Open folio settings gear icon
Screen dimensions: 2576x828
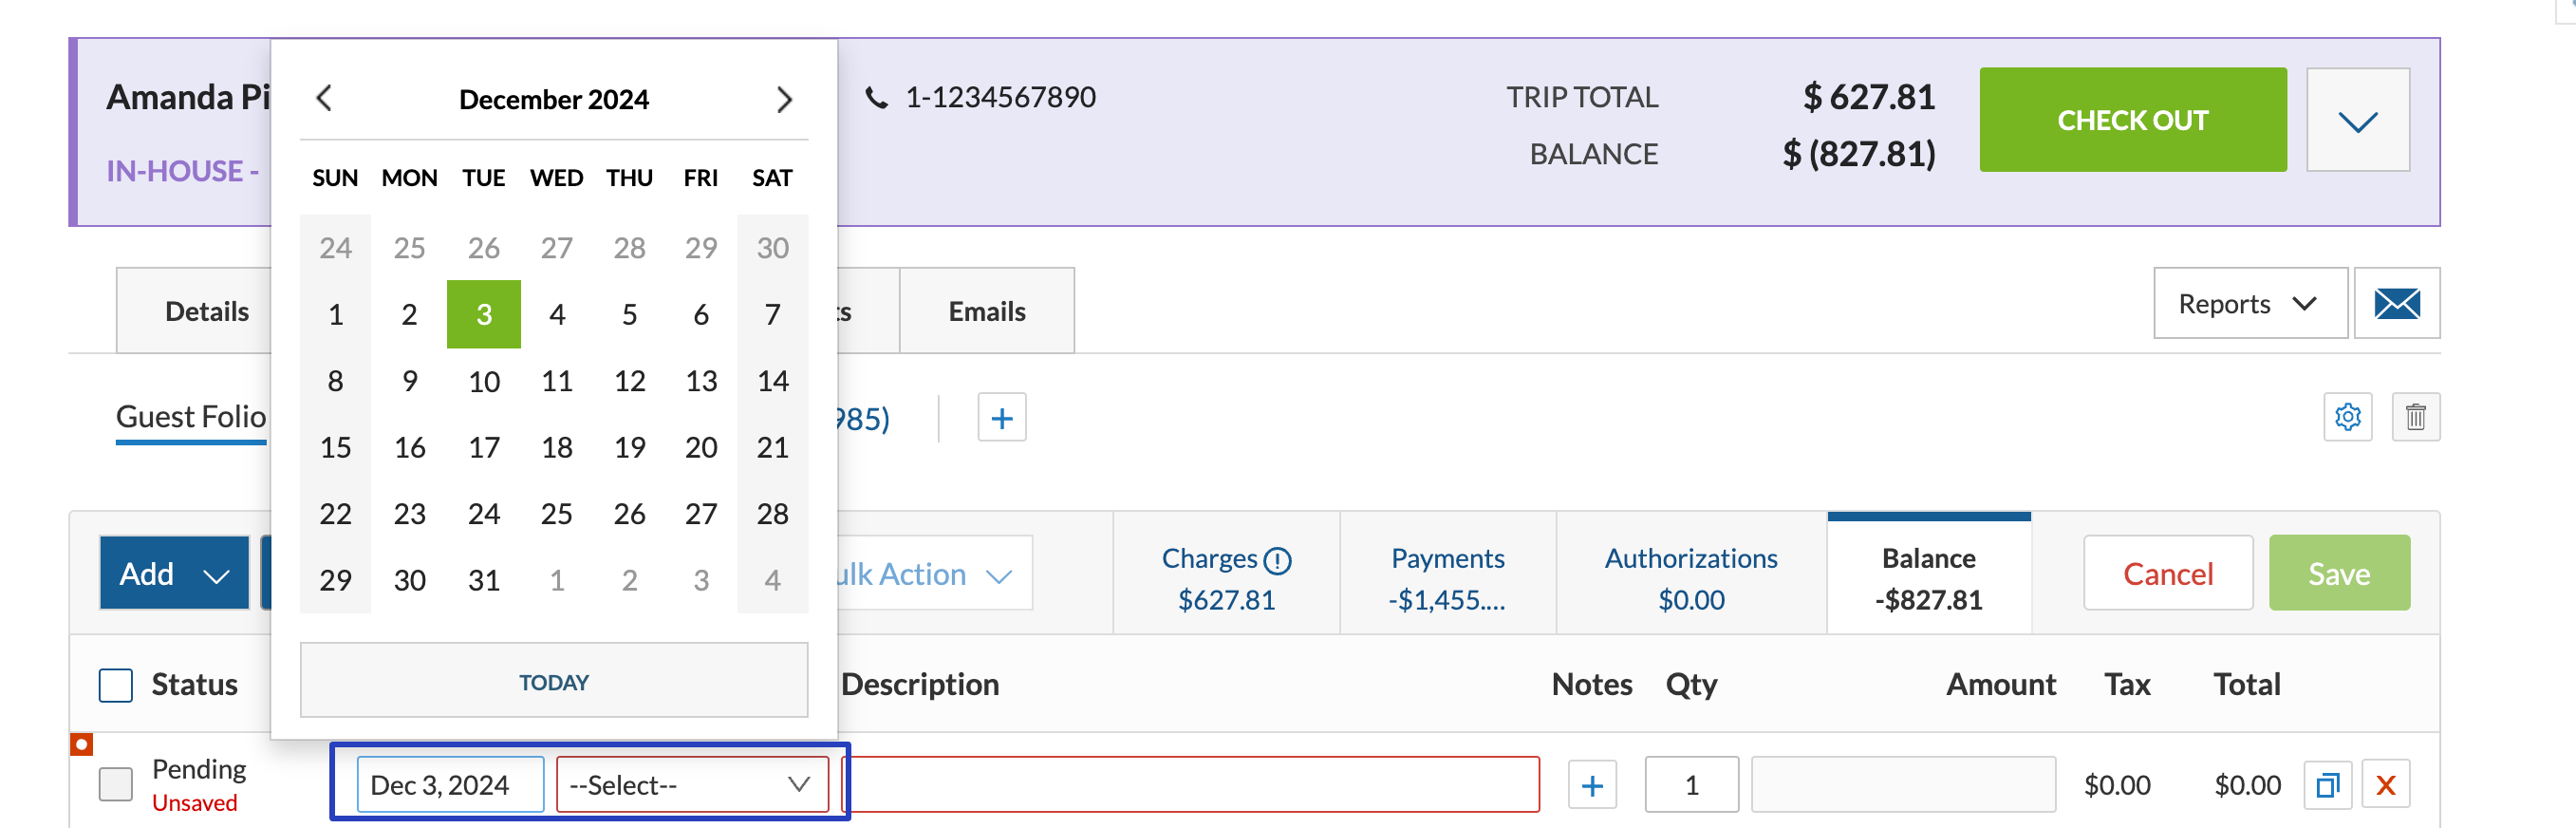coord(2347,416)
